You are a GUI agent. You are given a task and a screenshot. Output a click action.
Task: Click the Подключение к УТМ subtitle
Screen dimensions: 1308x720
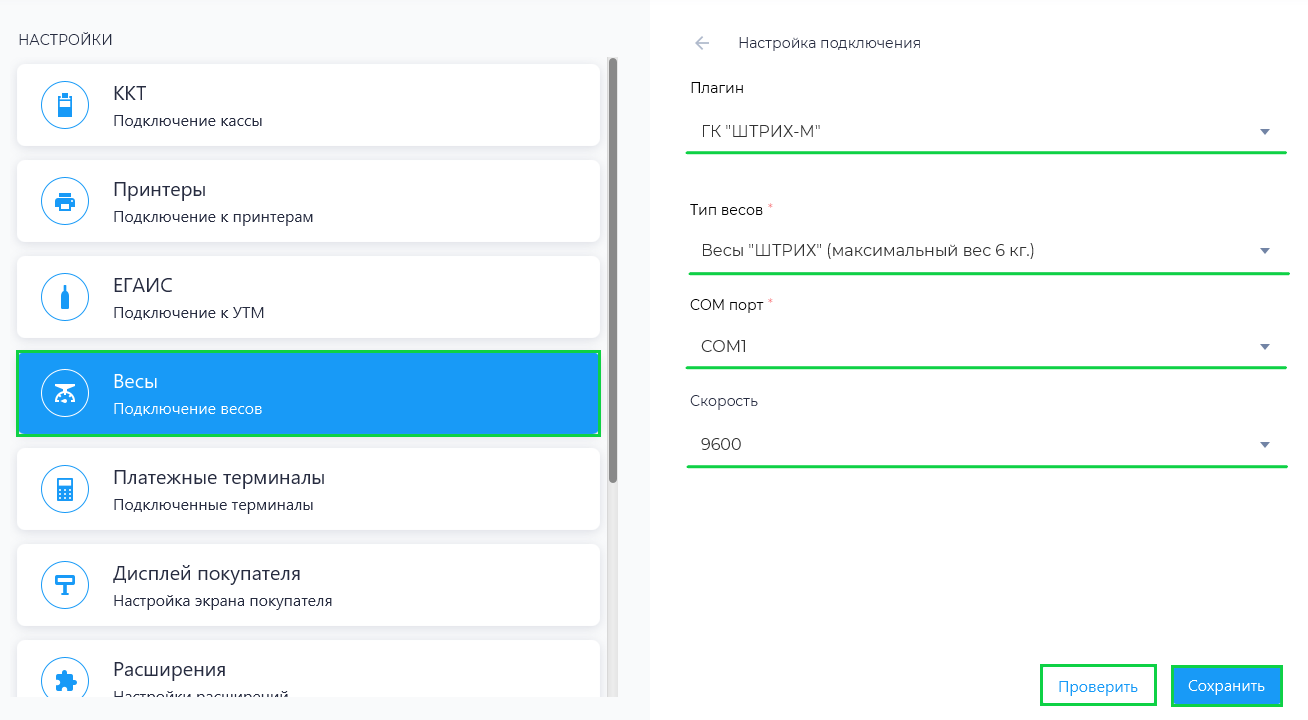click(x=189, y=313)
